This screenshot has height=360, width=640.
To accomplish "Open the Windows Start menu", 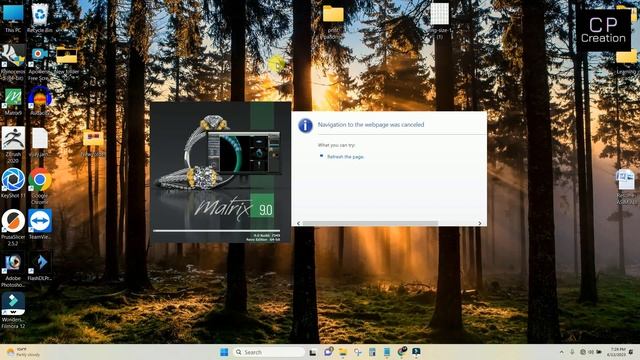I will 224,352.
